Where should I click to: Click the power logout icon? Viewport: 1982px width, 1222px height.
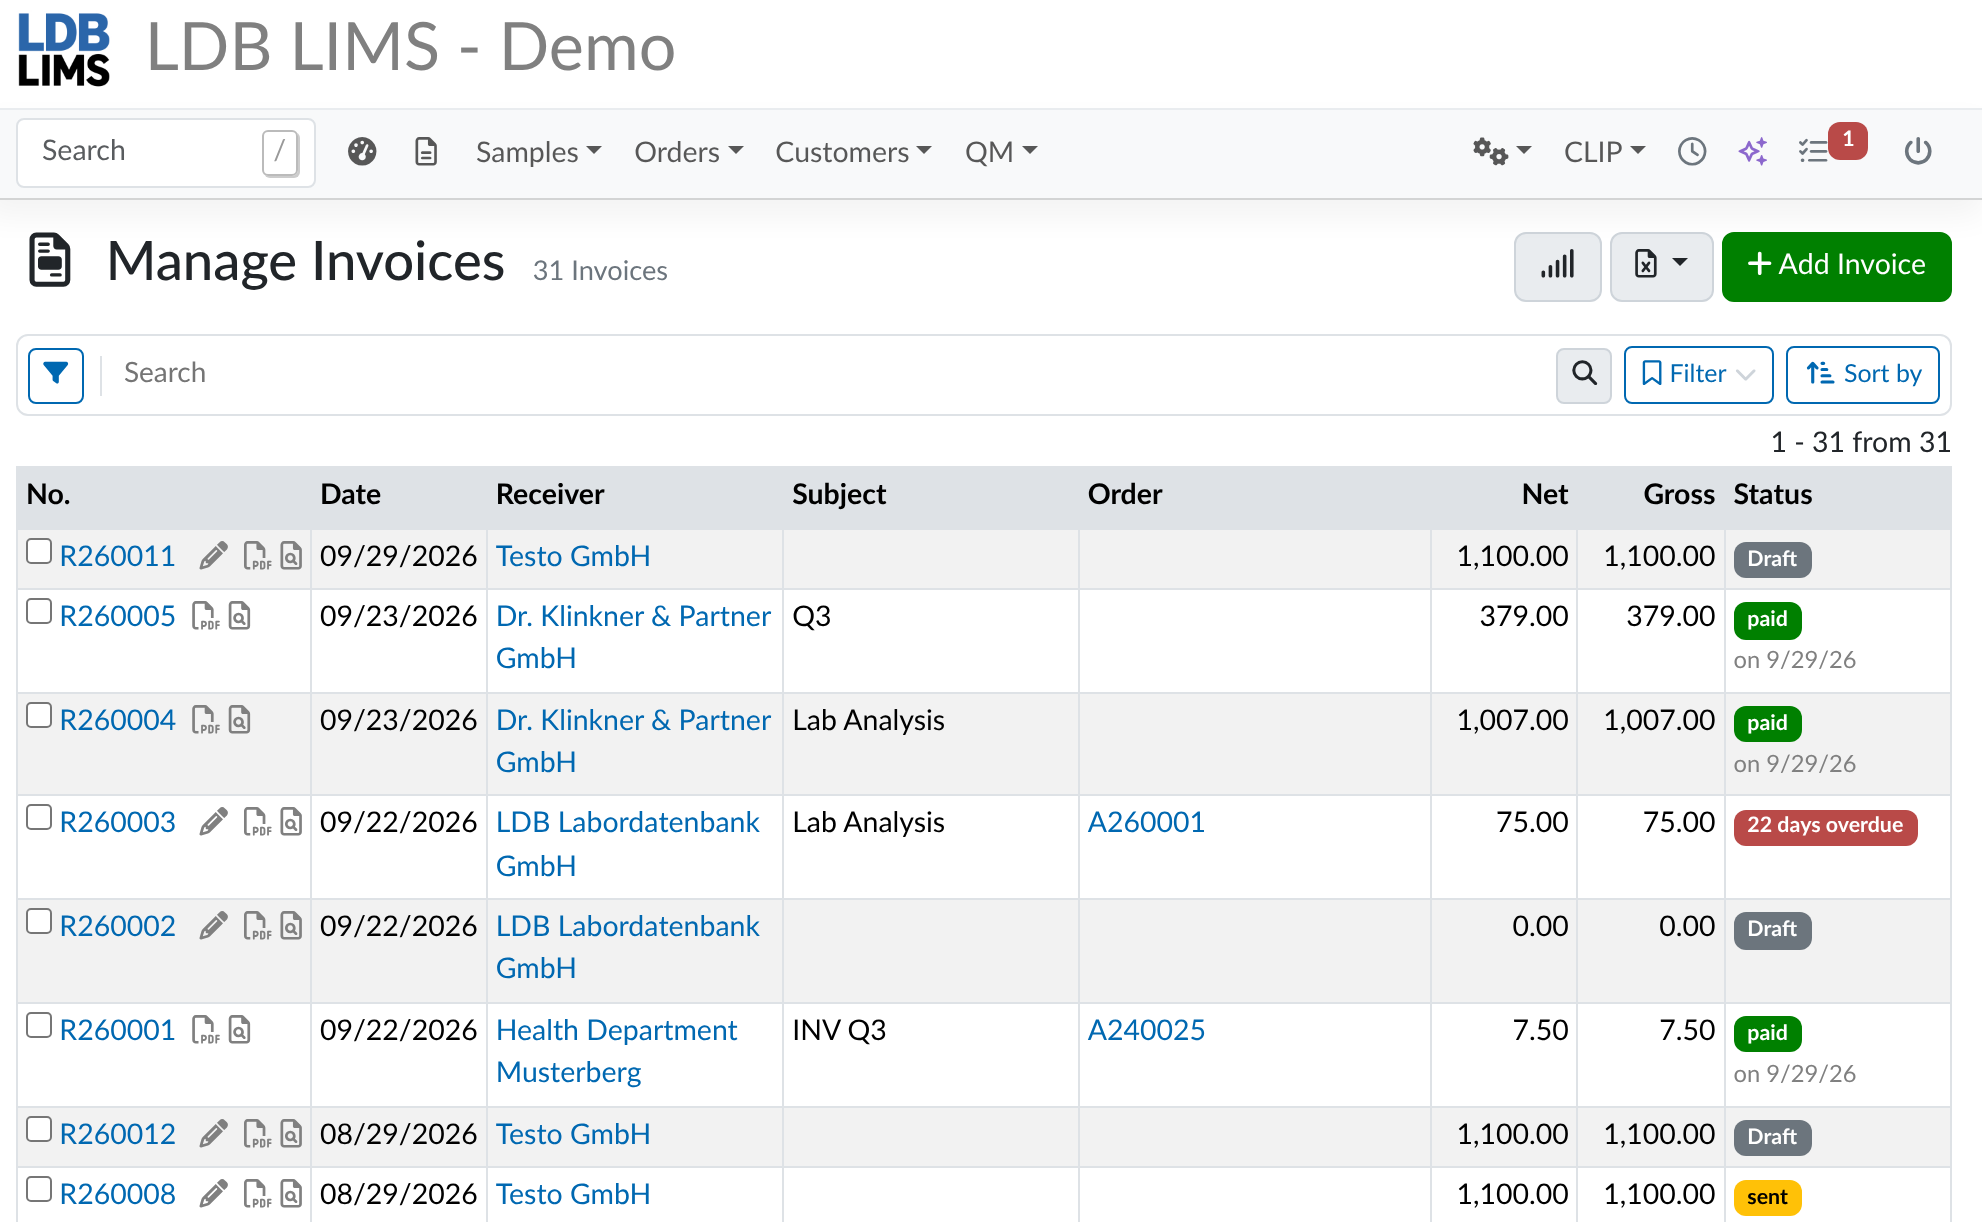(x=1918, y=152)
